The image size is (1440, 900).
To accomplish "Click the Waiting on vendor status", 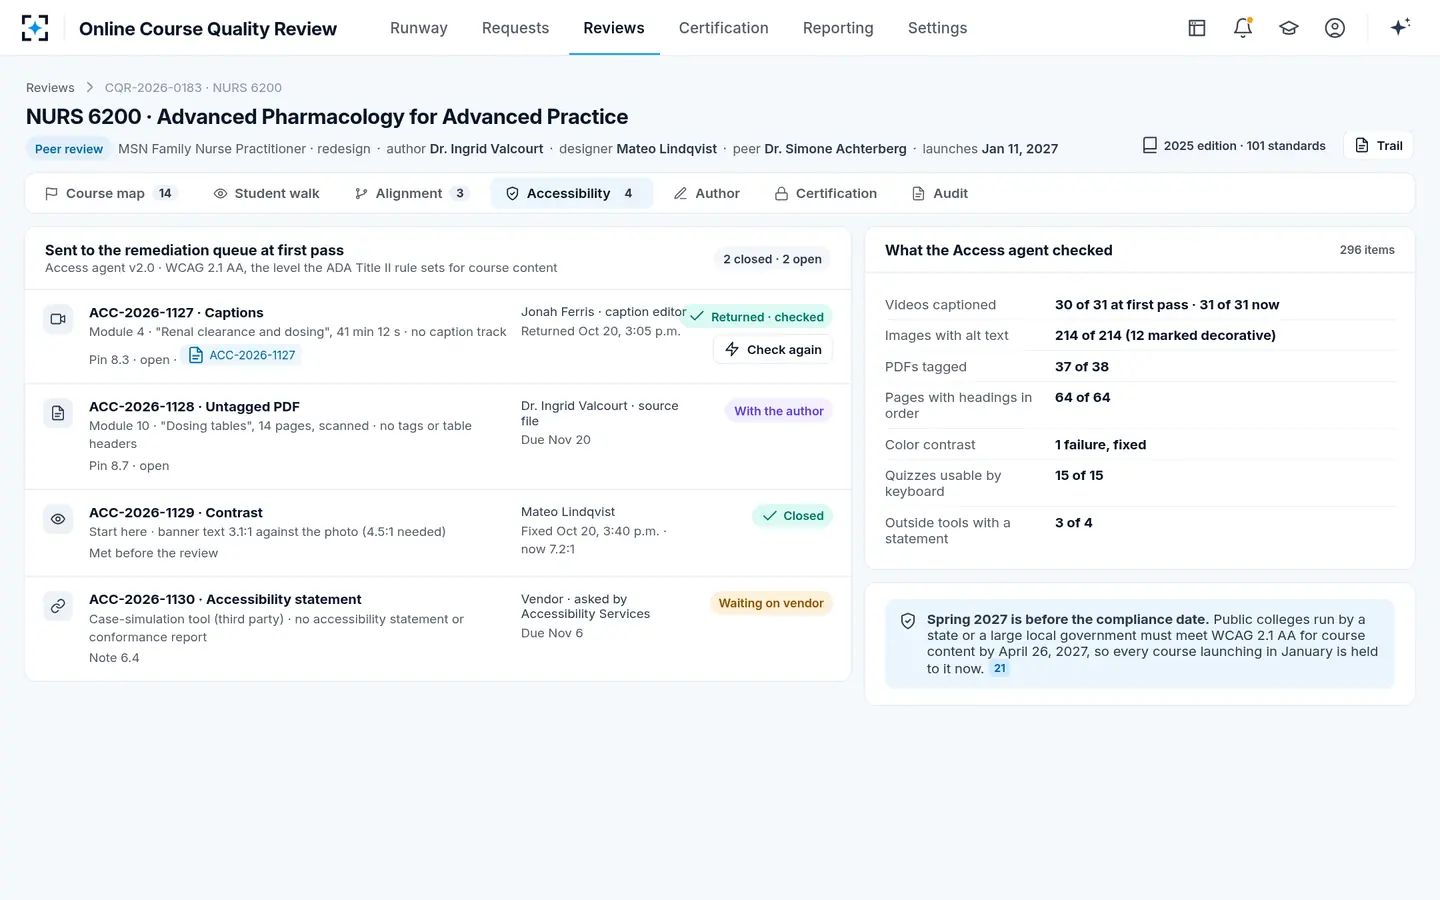I will 771,603.
